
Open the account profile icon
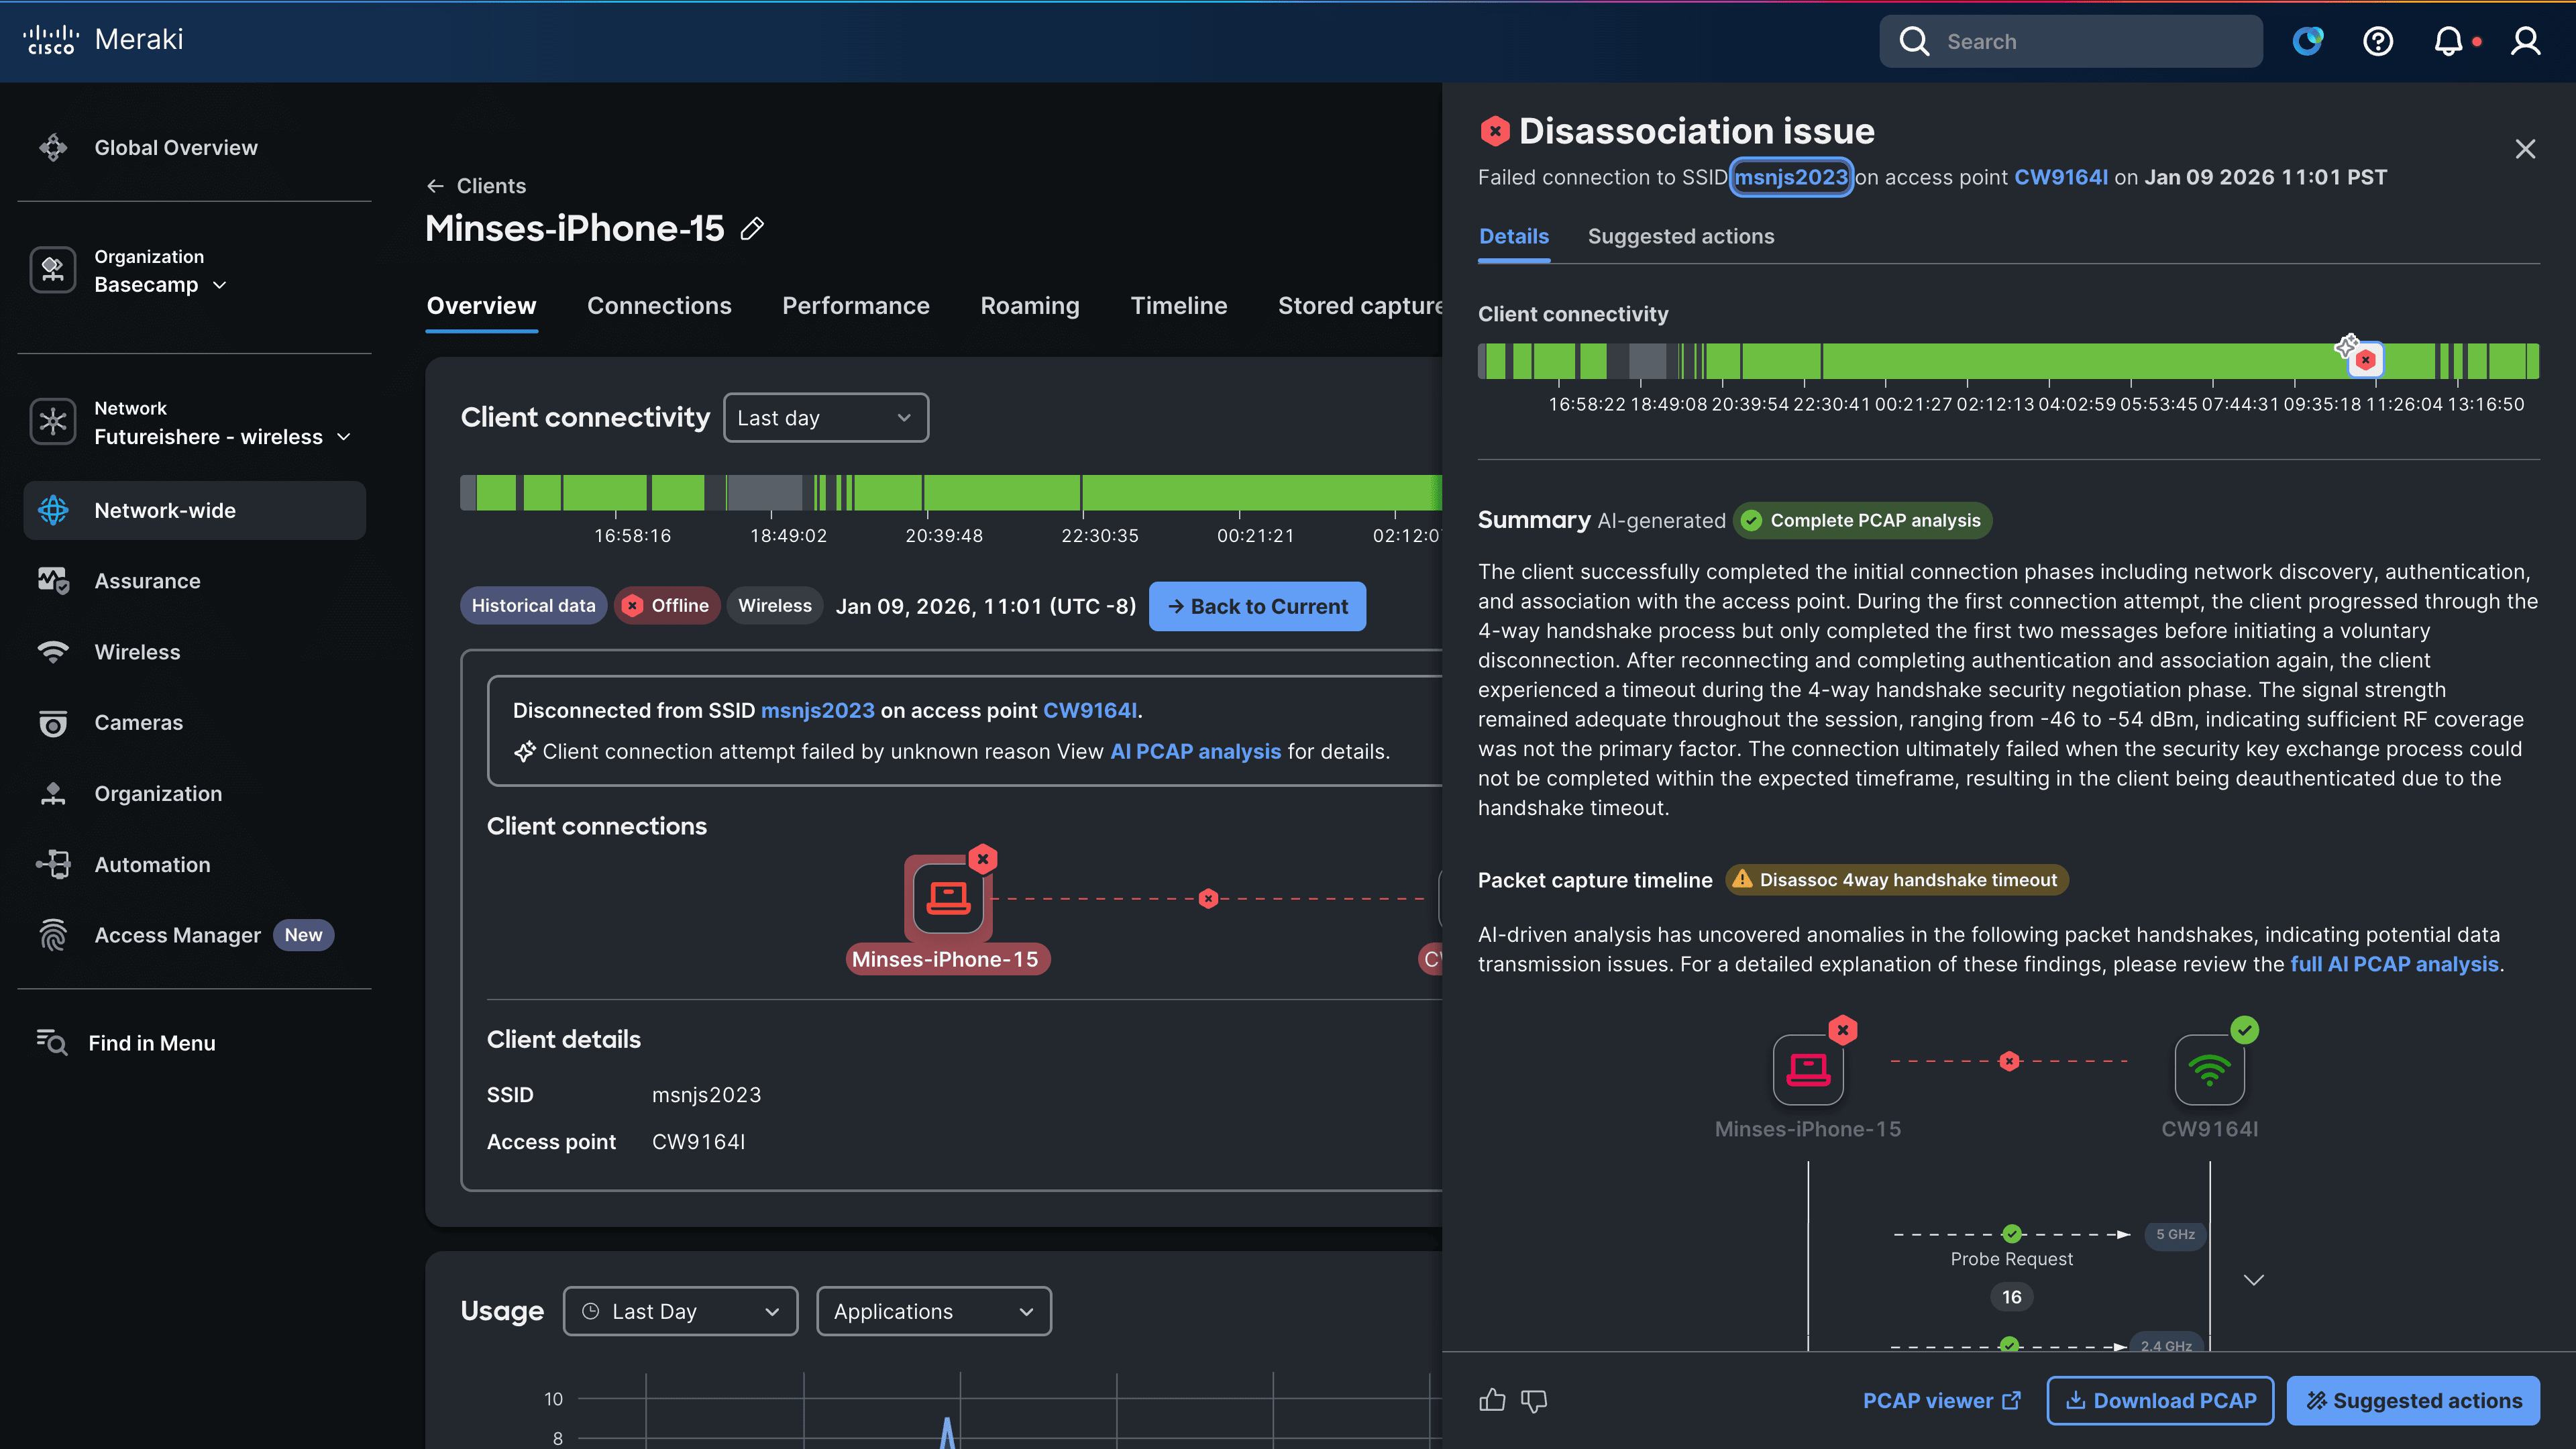(x=2524, y=41)
